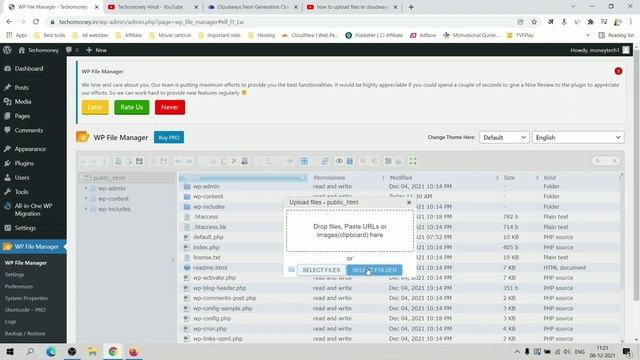
Task: Bookmark this page with star icon
Action: tap(534, 22)
